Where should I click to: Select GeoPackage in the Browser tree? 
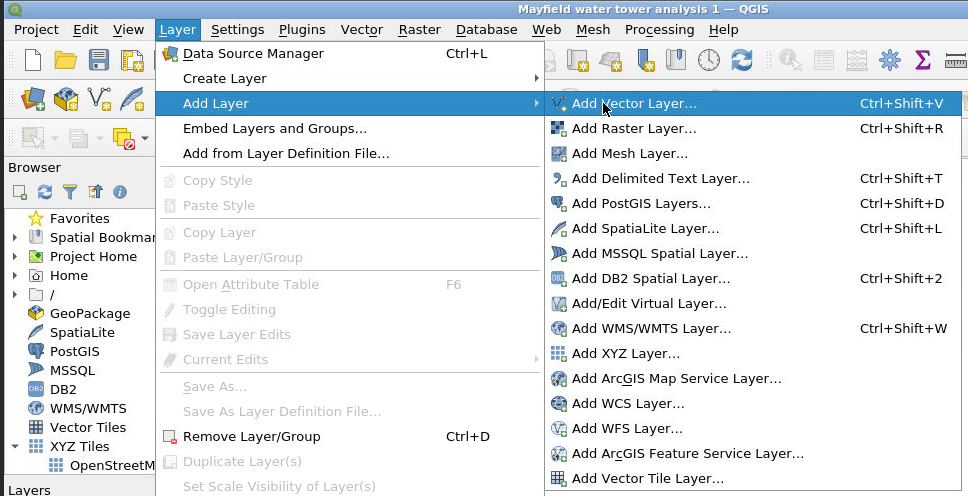pos(89,314)
